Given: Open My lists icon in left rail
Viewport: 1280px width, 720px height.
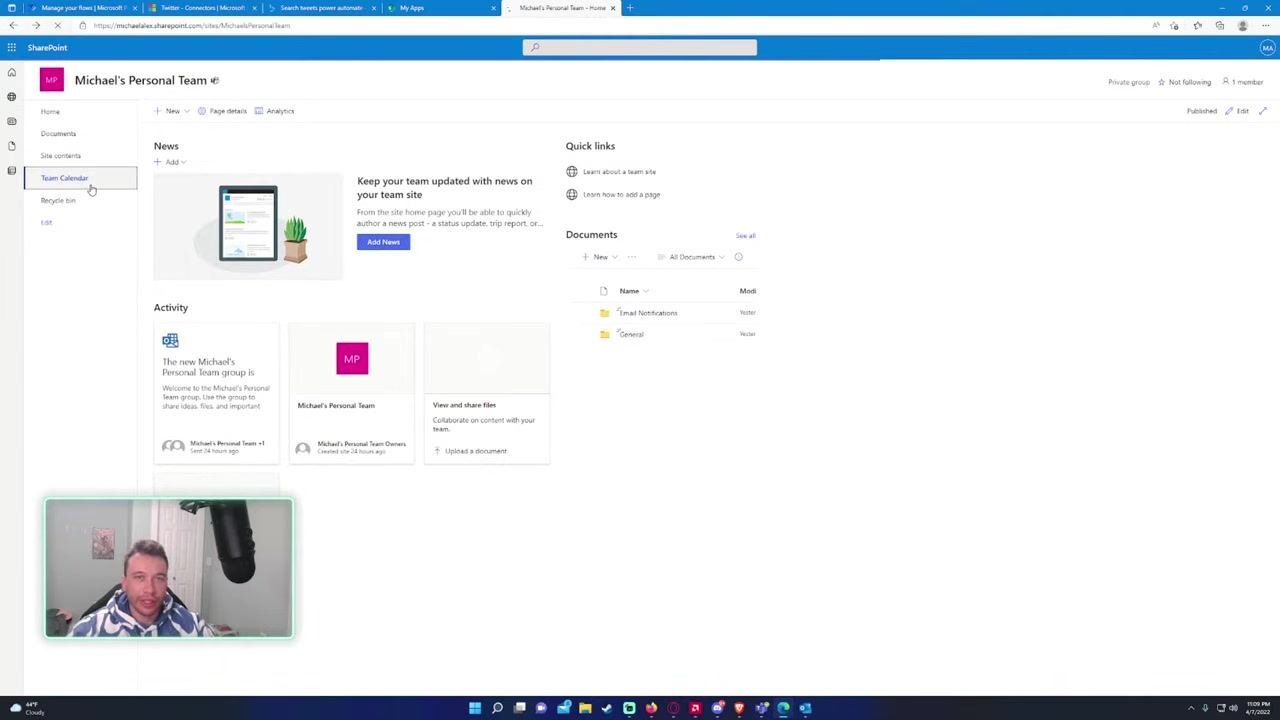Looking at the screenshot, I should [x=11, y=170].
